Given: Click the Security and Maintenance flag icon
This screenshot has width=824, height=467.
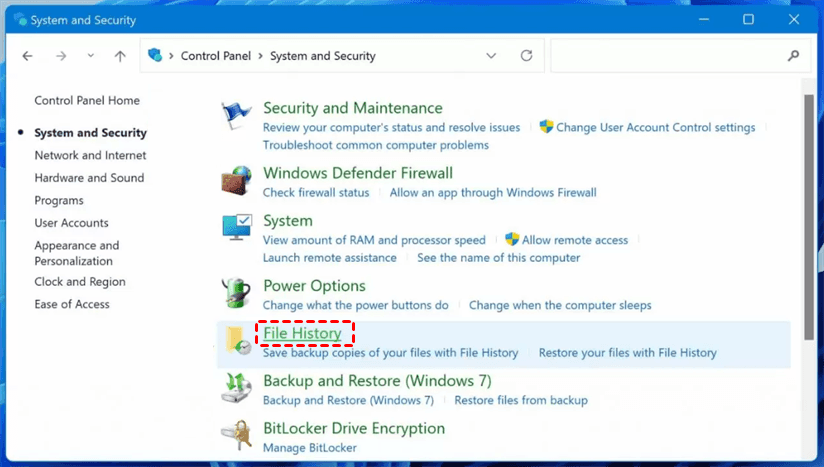Looking at the screenshot, I should tap(236, 115).
